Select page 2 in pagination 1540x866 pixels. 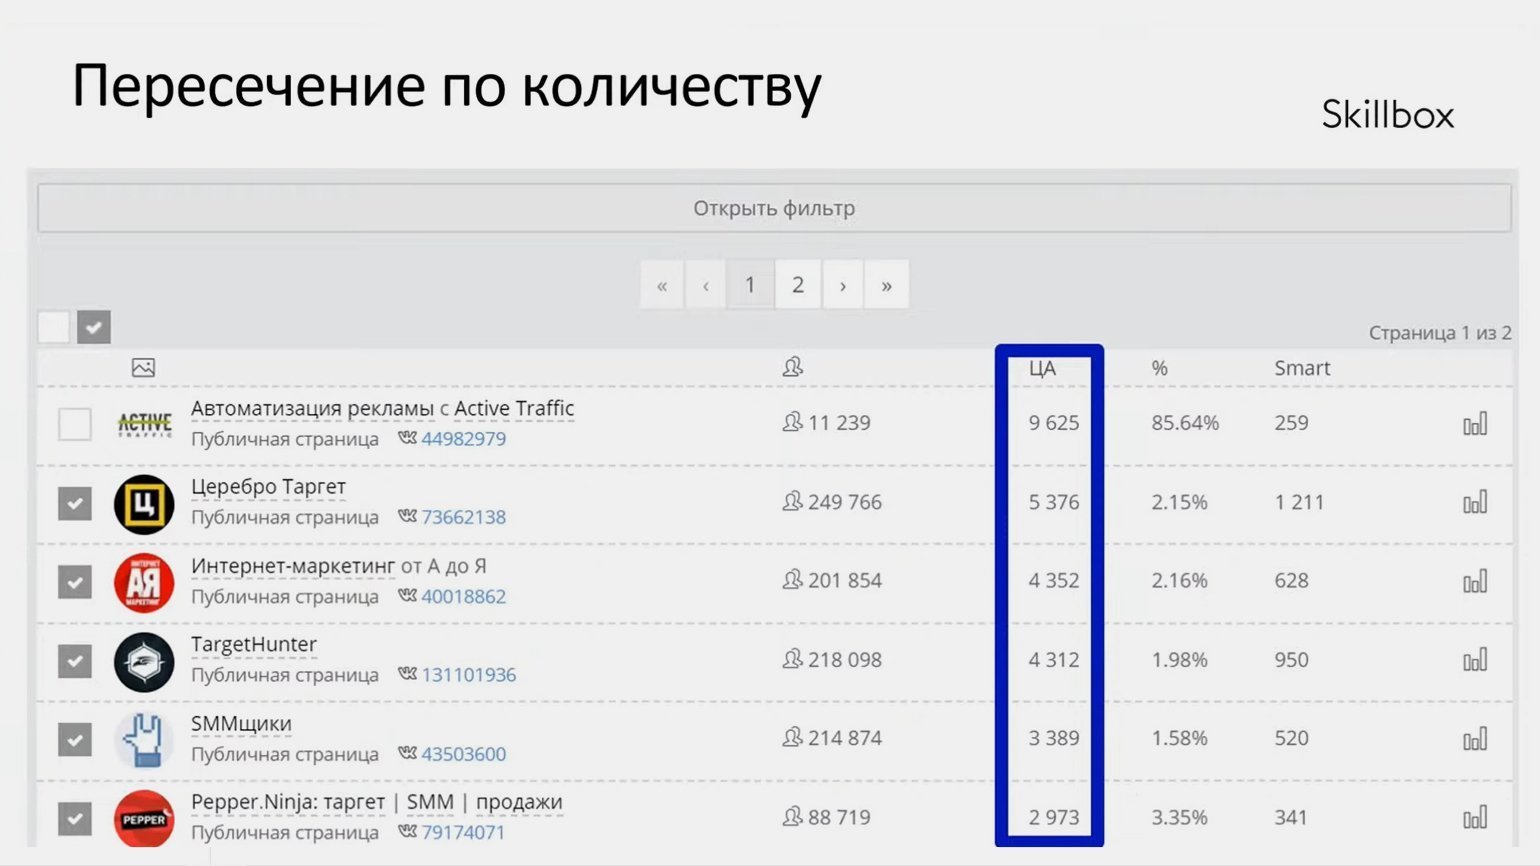(798, 285)
